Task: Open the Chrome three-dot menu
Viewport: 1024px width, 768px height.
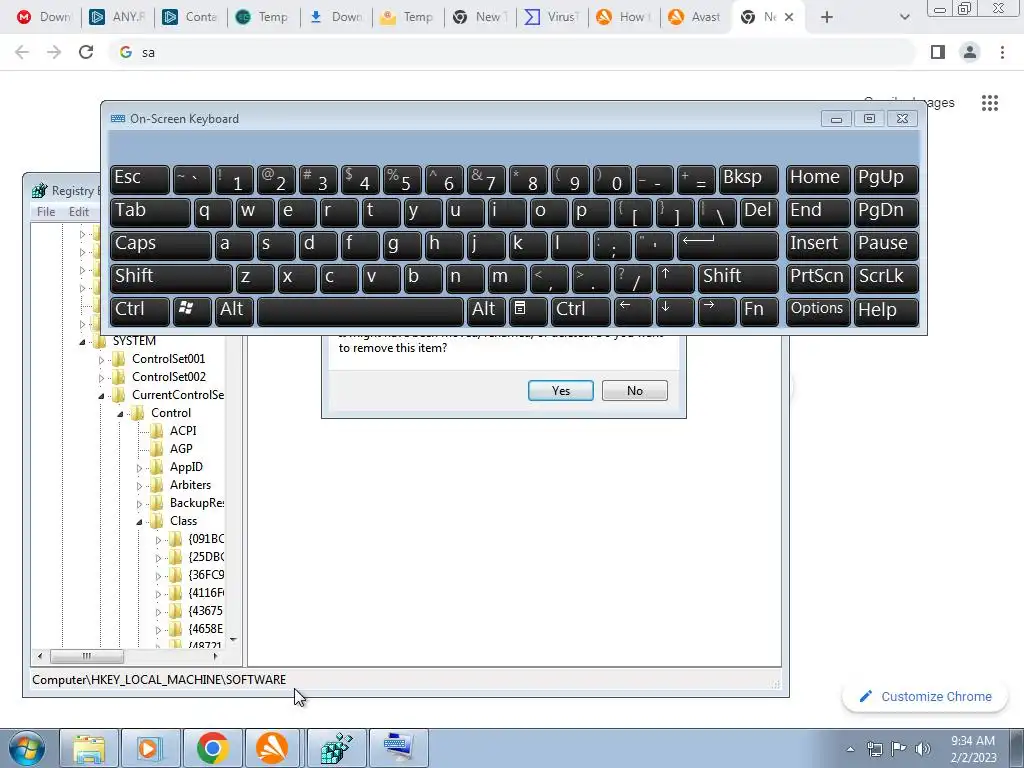Action: point(1002,52)
